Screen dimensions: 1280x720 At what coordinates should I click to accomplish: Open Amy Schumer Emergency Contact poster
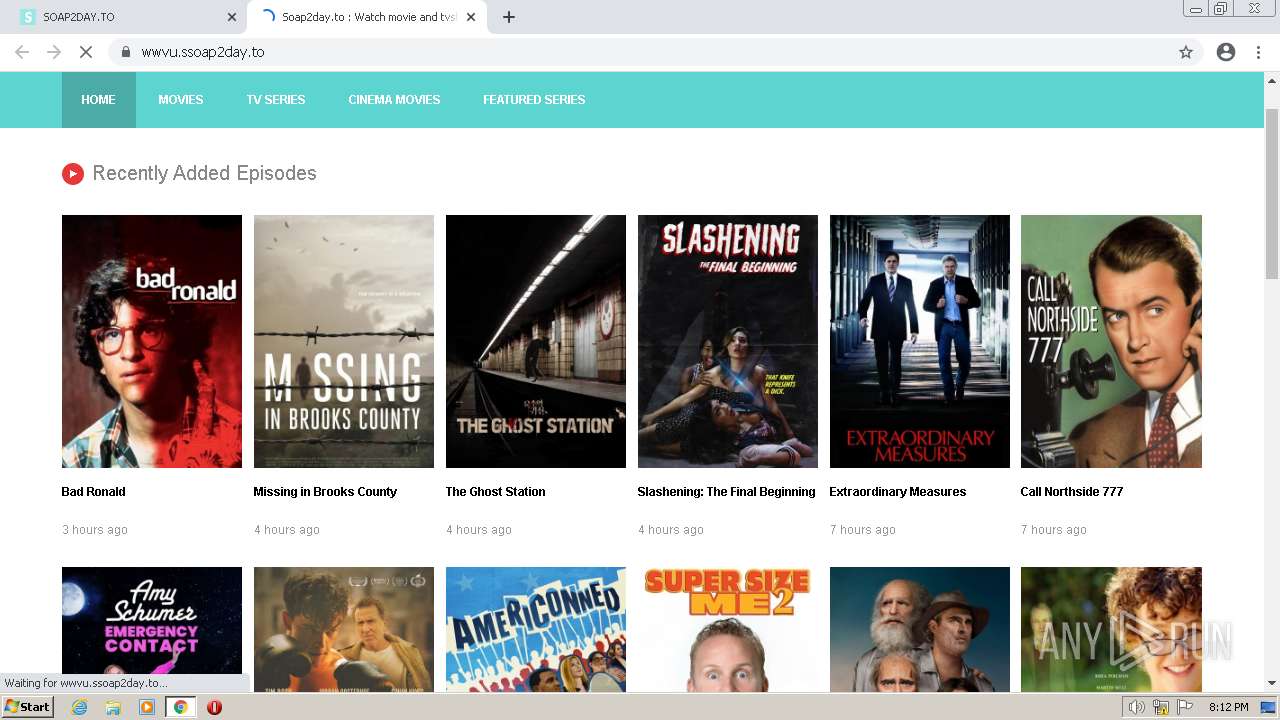point(152,630)
